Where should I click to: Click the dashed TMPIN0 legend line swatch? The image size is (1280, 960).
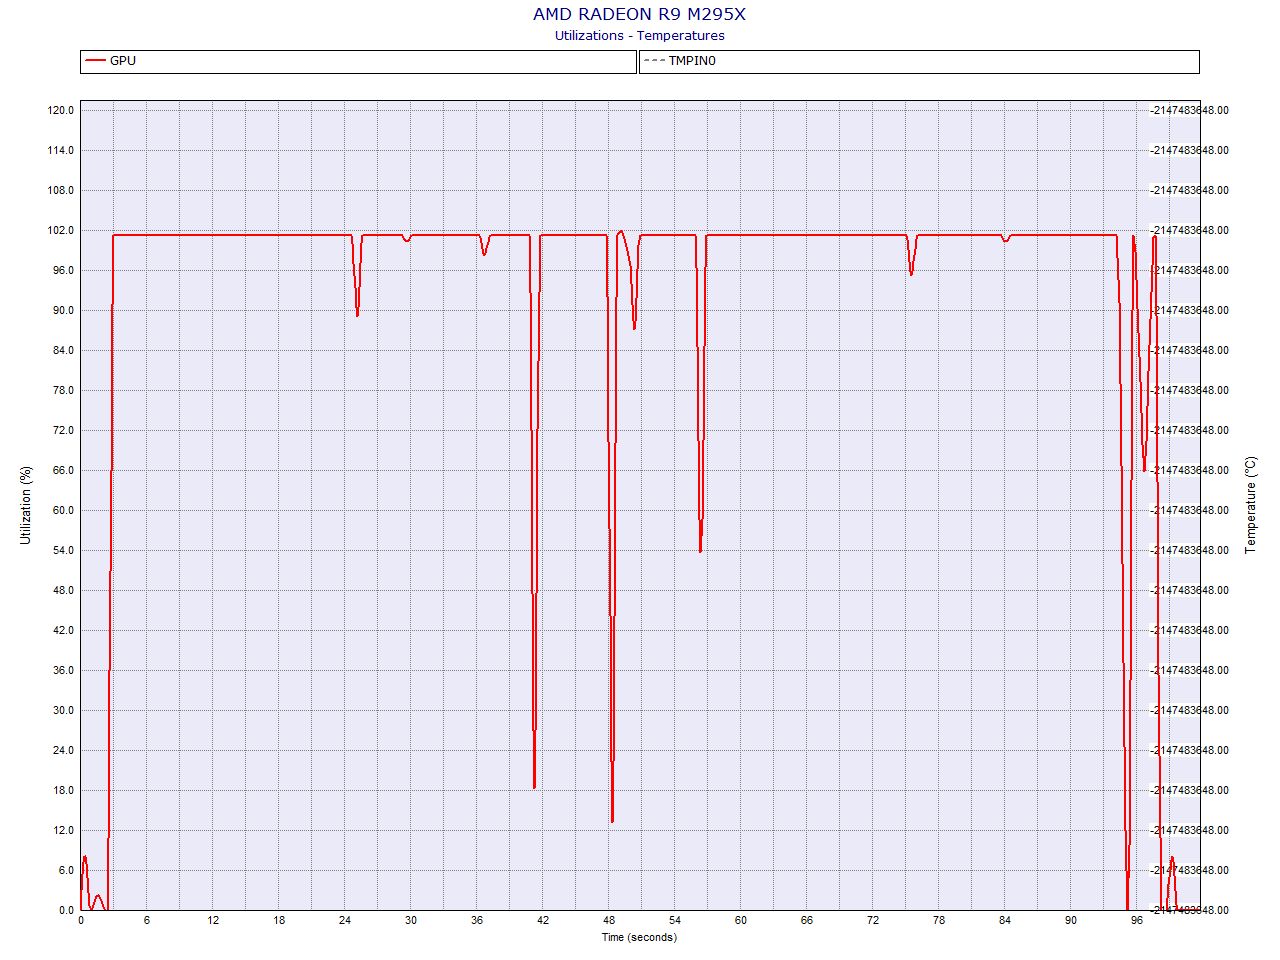(654, 61)
